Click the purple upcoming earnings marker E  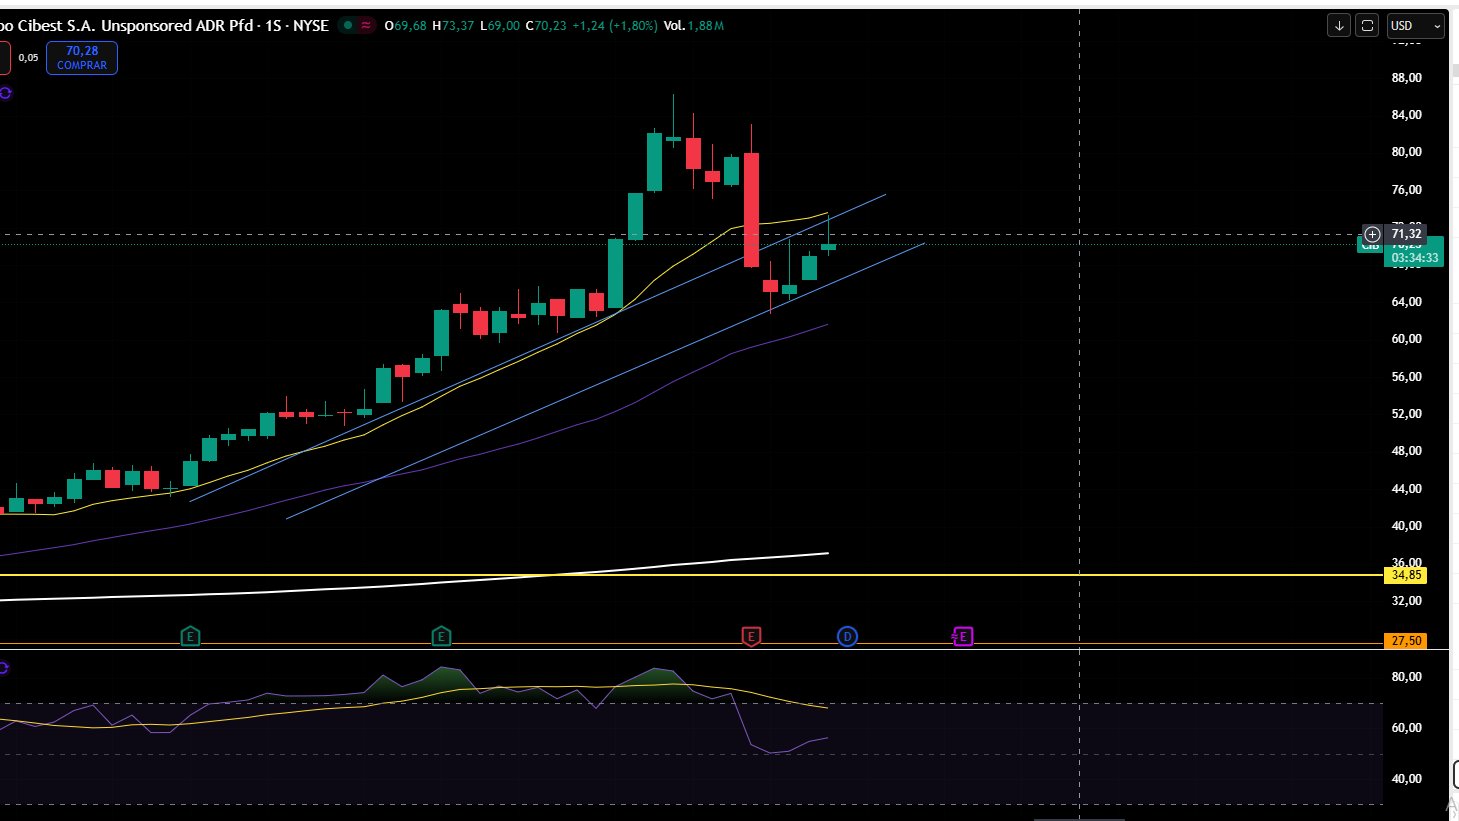[x=962, y=636]
